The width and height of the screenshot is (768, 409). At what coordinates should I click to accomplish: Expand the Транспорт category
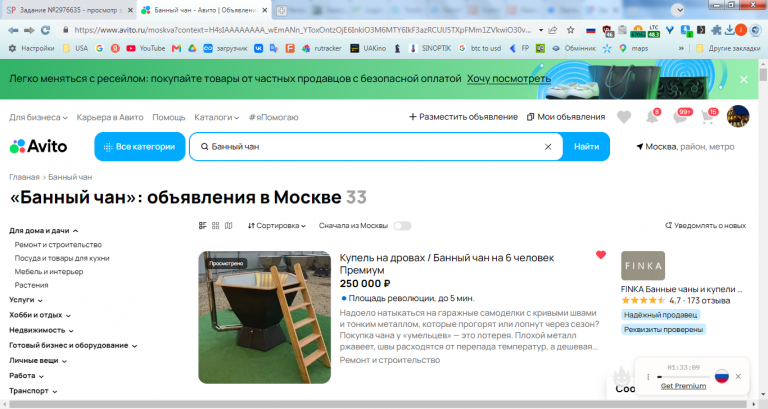(x=33, y=391)
